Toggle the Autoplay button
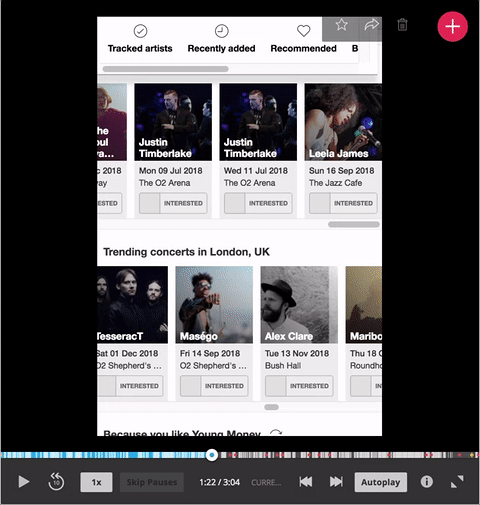Viewport: 480px width, 505px height. pyautogui.click(x=381, y=482)
